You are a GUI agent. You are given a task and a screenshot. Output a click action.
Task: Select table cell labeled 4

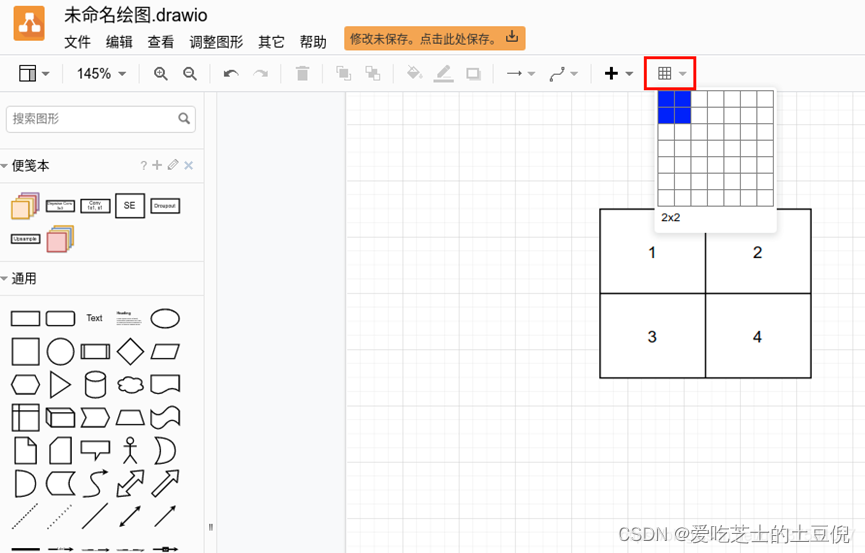point(758,336)
